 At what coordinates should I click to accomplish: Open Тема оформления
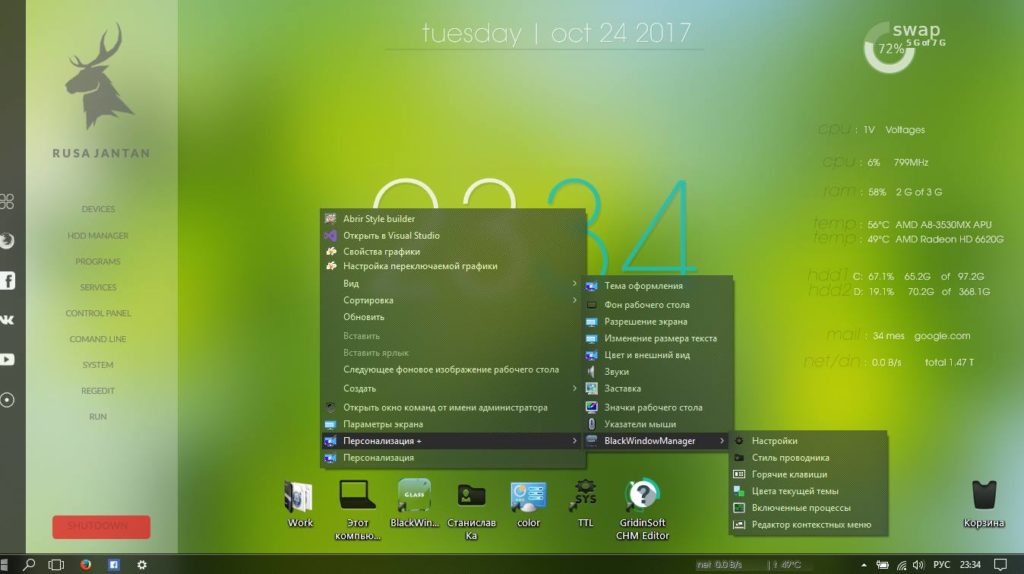coord(658,286)
